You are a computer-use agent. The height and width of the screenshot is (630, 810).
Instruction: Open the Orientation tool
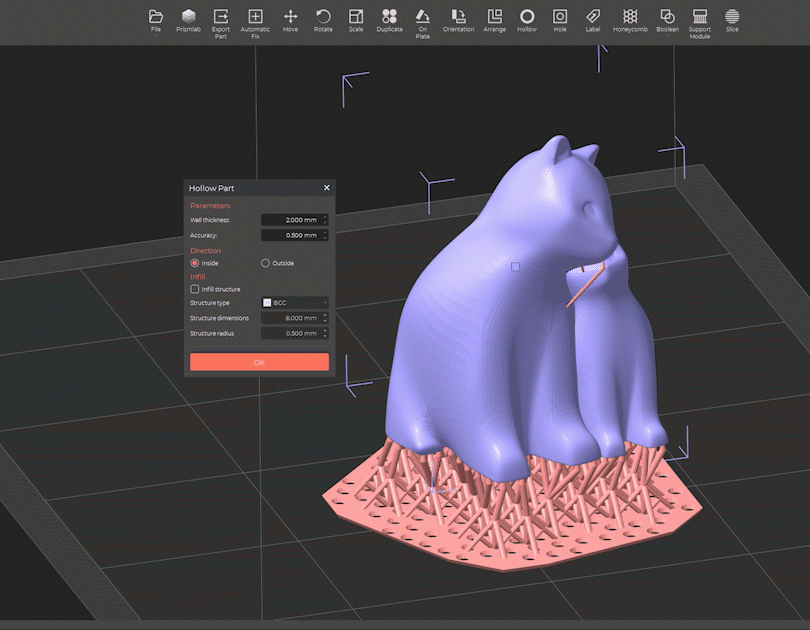point(458,18)
